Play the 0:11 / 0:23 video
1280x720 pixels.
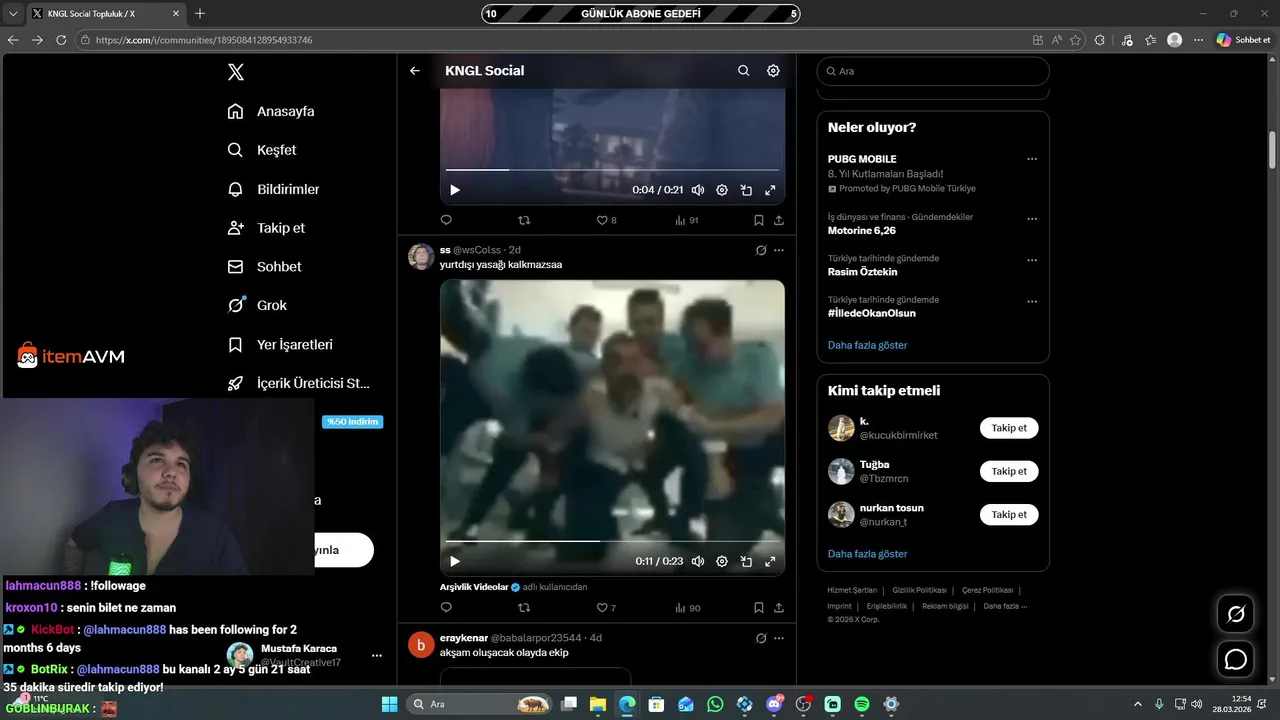coord(455,561)
